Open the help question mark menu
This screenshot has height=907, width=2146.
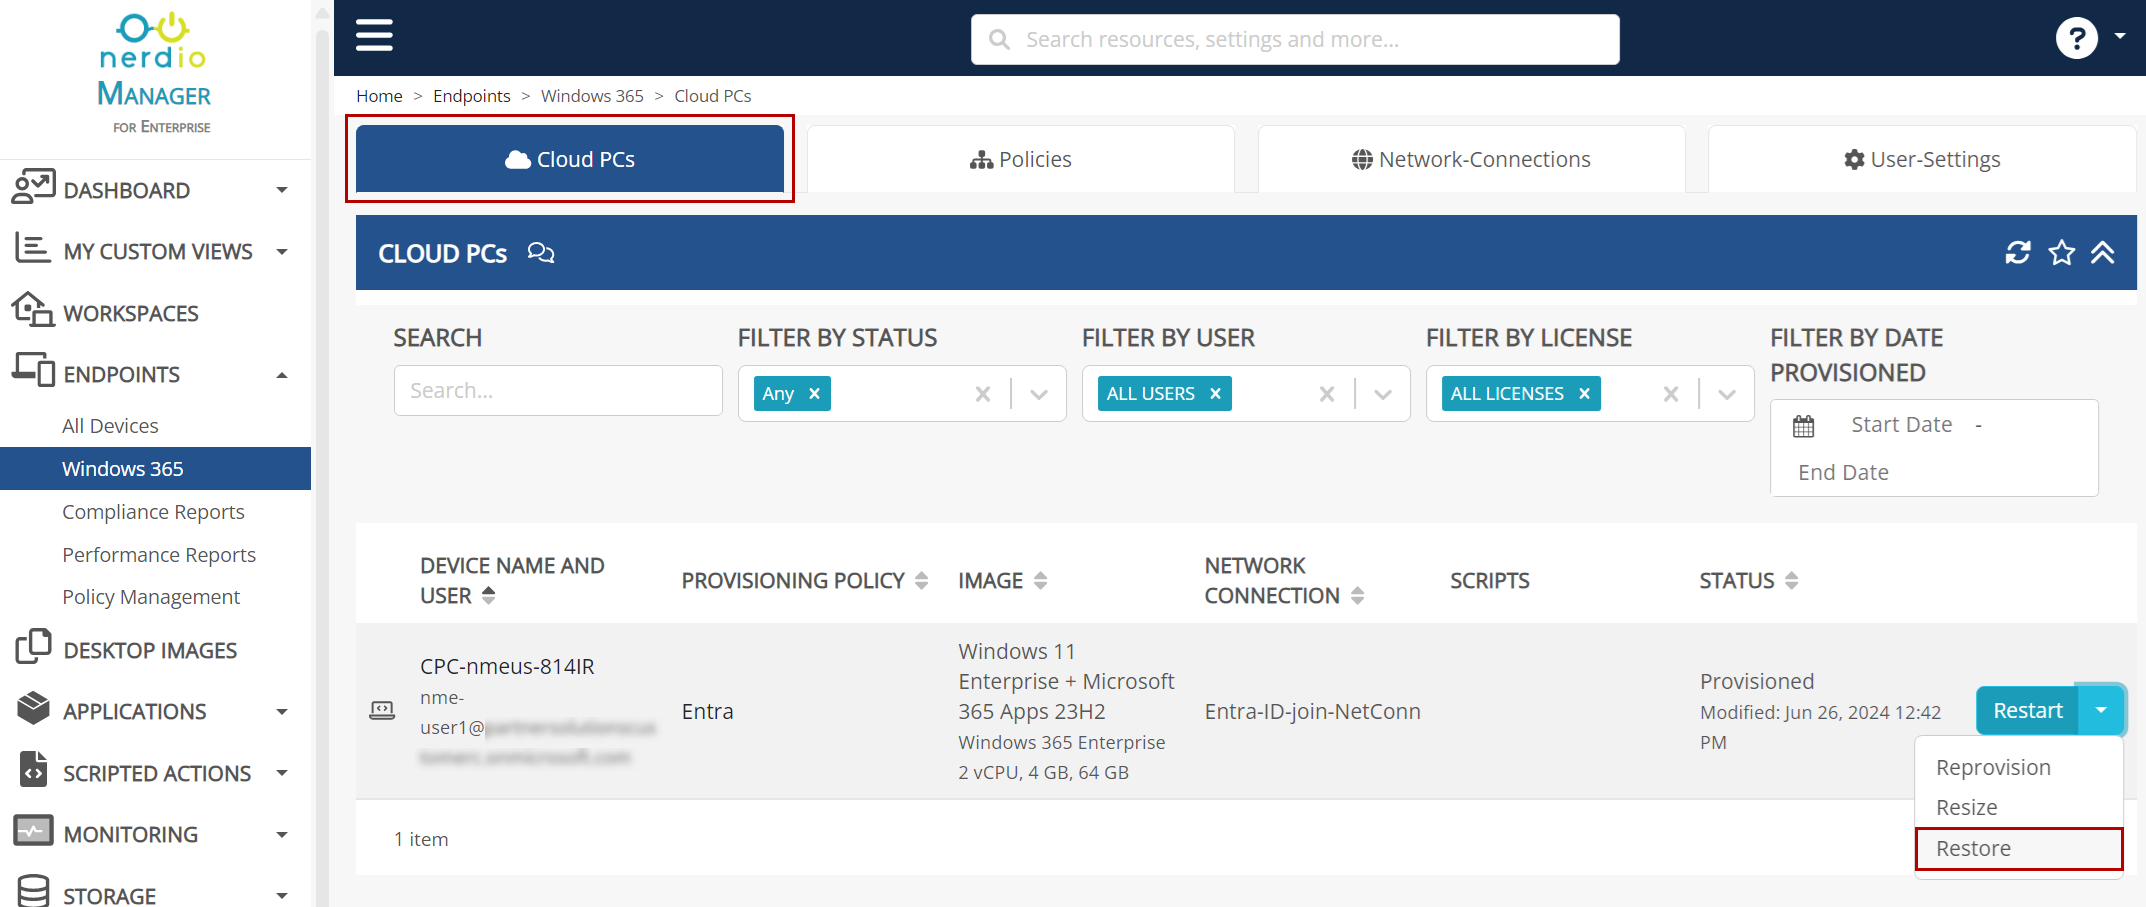(2076, 38)
